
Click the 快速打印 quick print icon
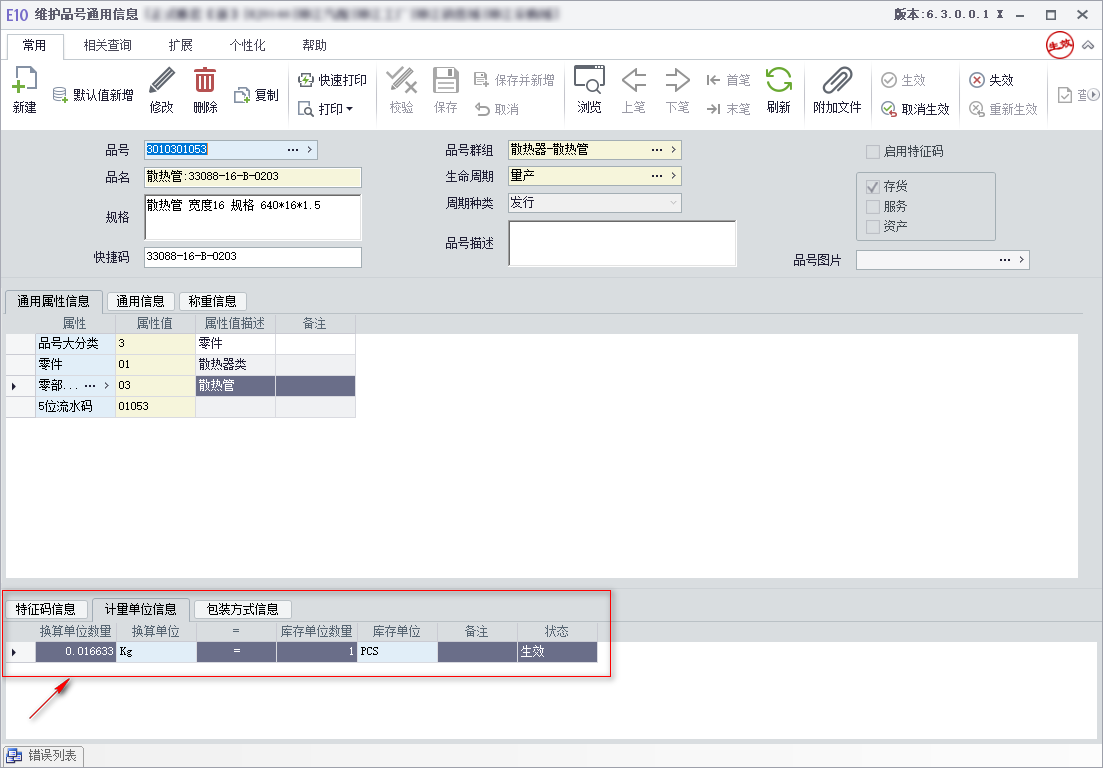click(305, 80)
